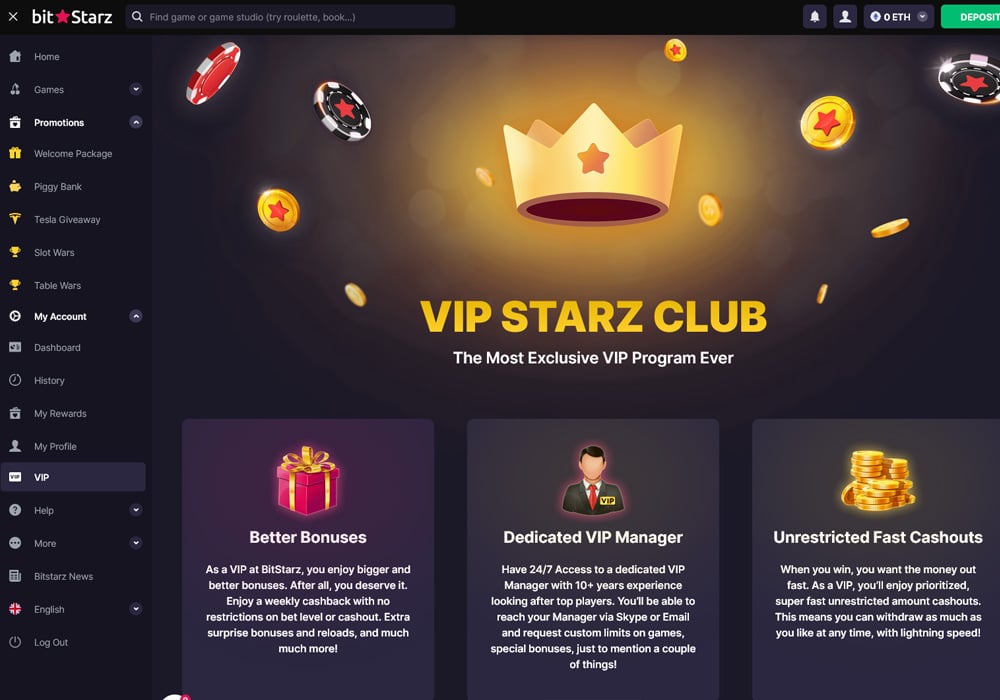1000x700 pixels.
Task: Close the sidebar with the X icon
Action: click(x=13, y=17)
